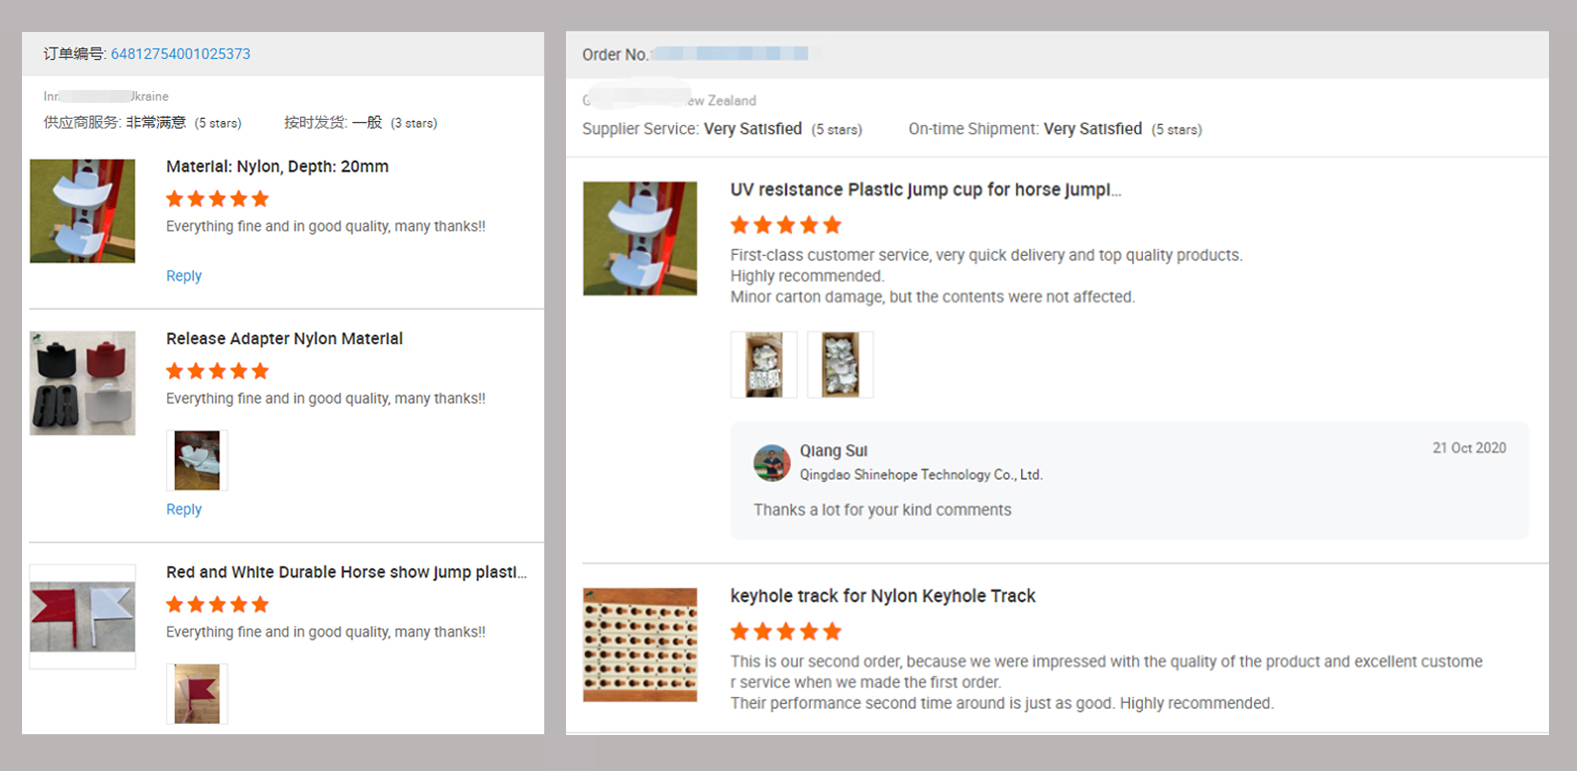The image size is (1577, 771).
Task: View first carton damage photo
Action: coord(764,365)
